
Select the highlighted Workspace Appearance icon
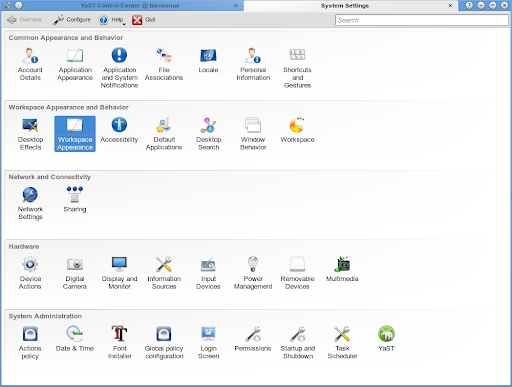[75, 134]
